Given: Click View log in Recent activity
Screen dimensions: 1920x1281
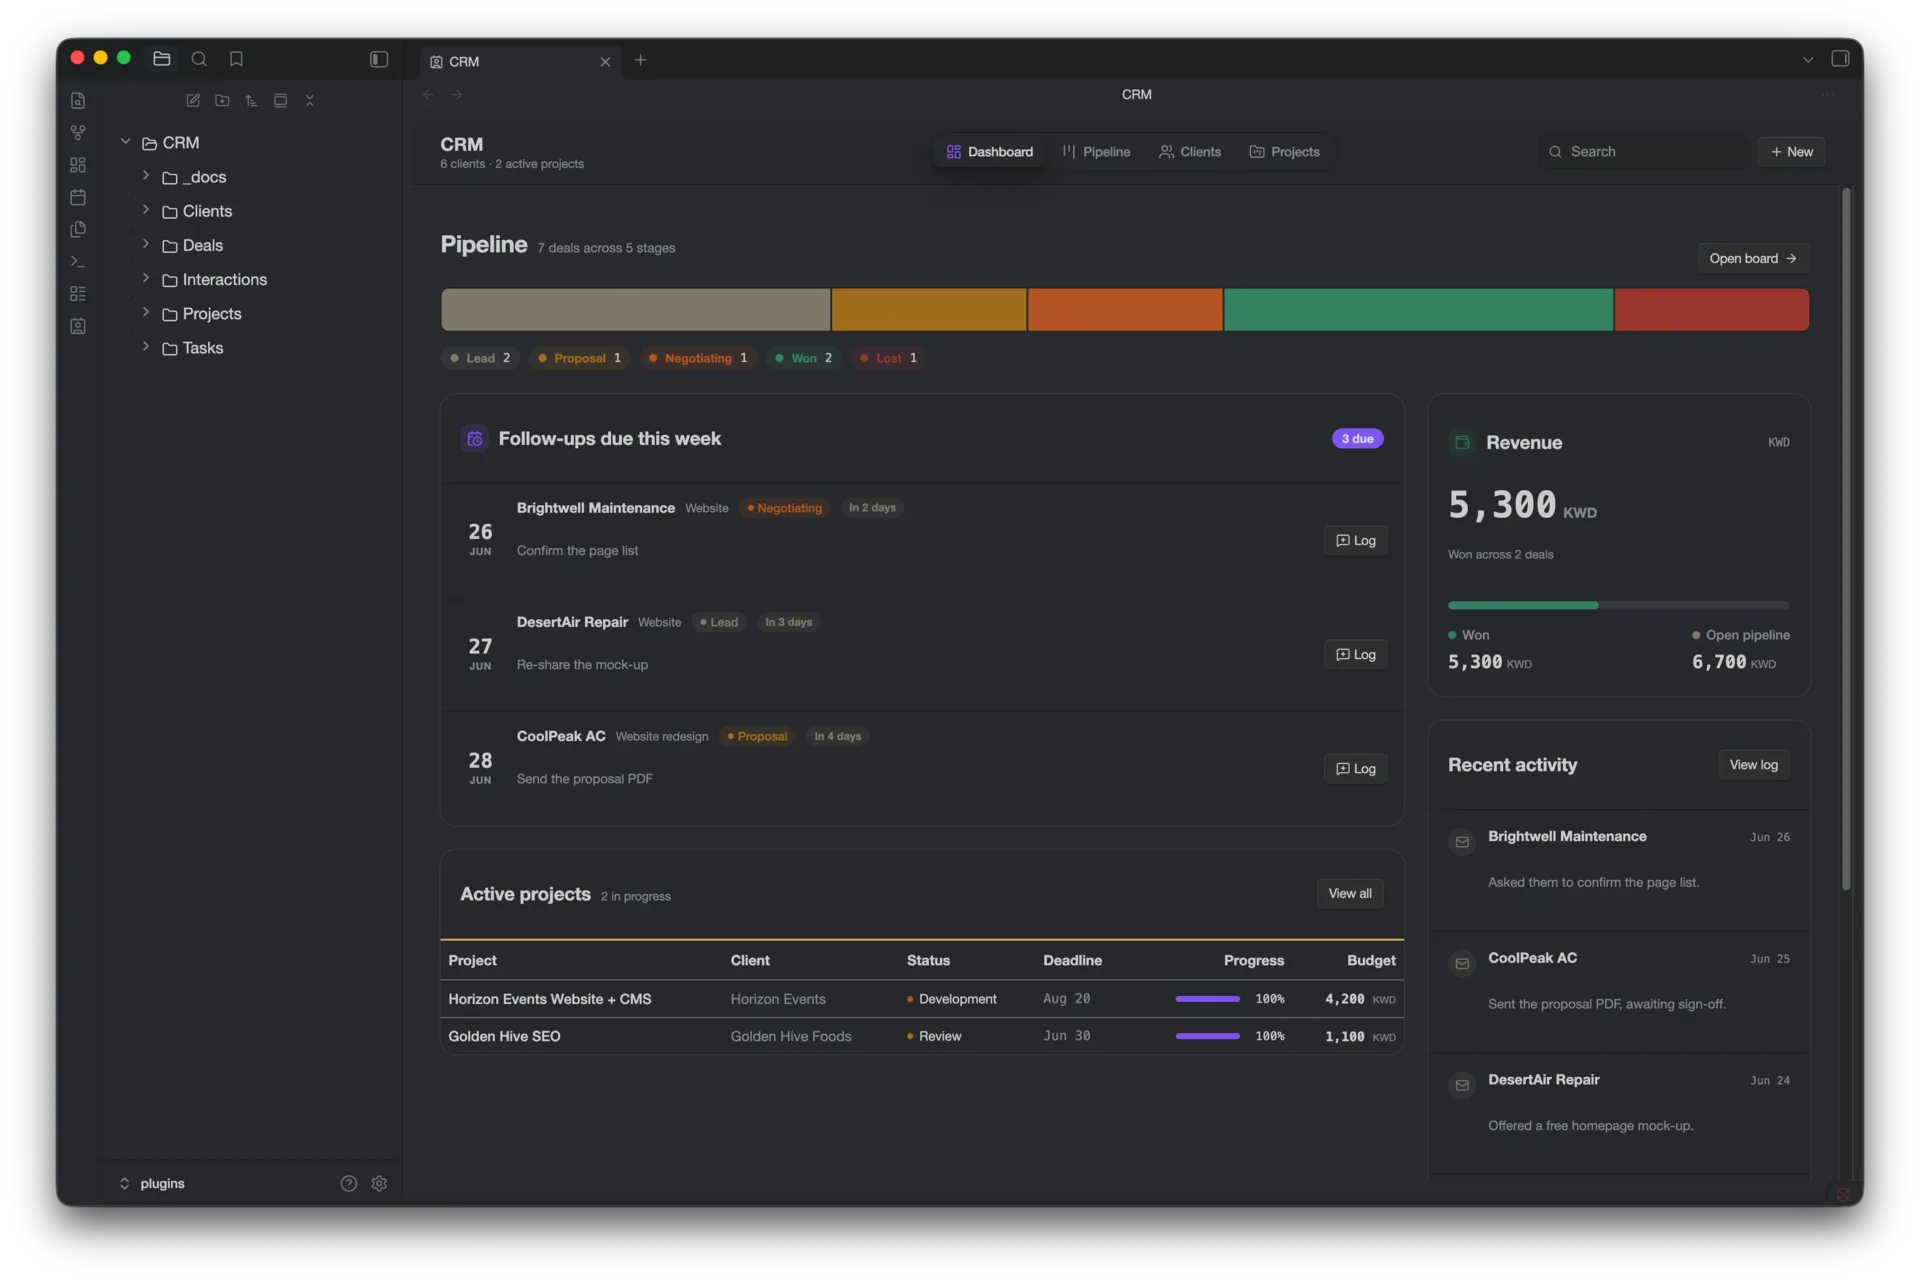Looking at the screenshot, I should coord(1753,765).
